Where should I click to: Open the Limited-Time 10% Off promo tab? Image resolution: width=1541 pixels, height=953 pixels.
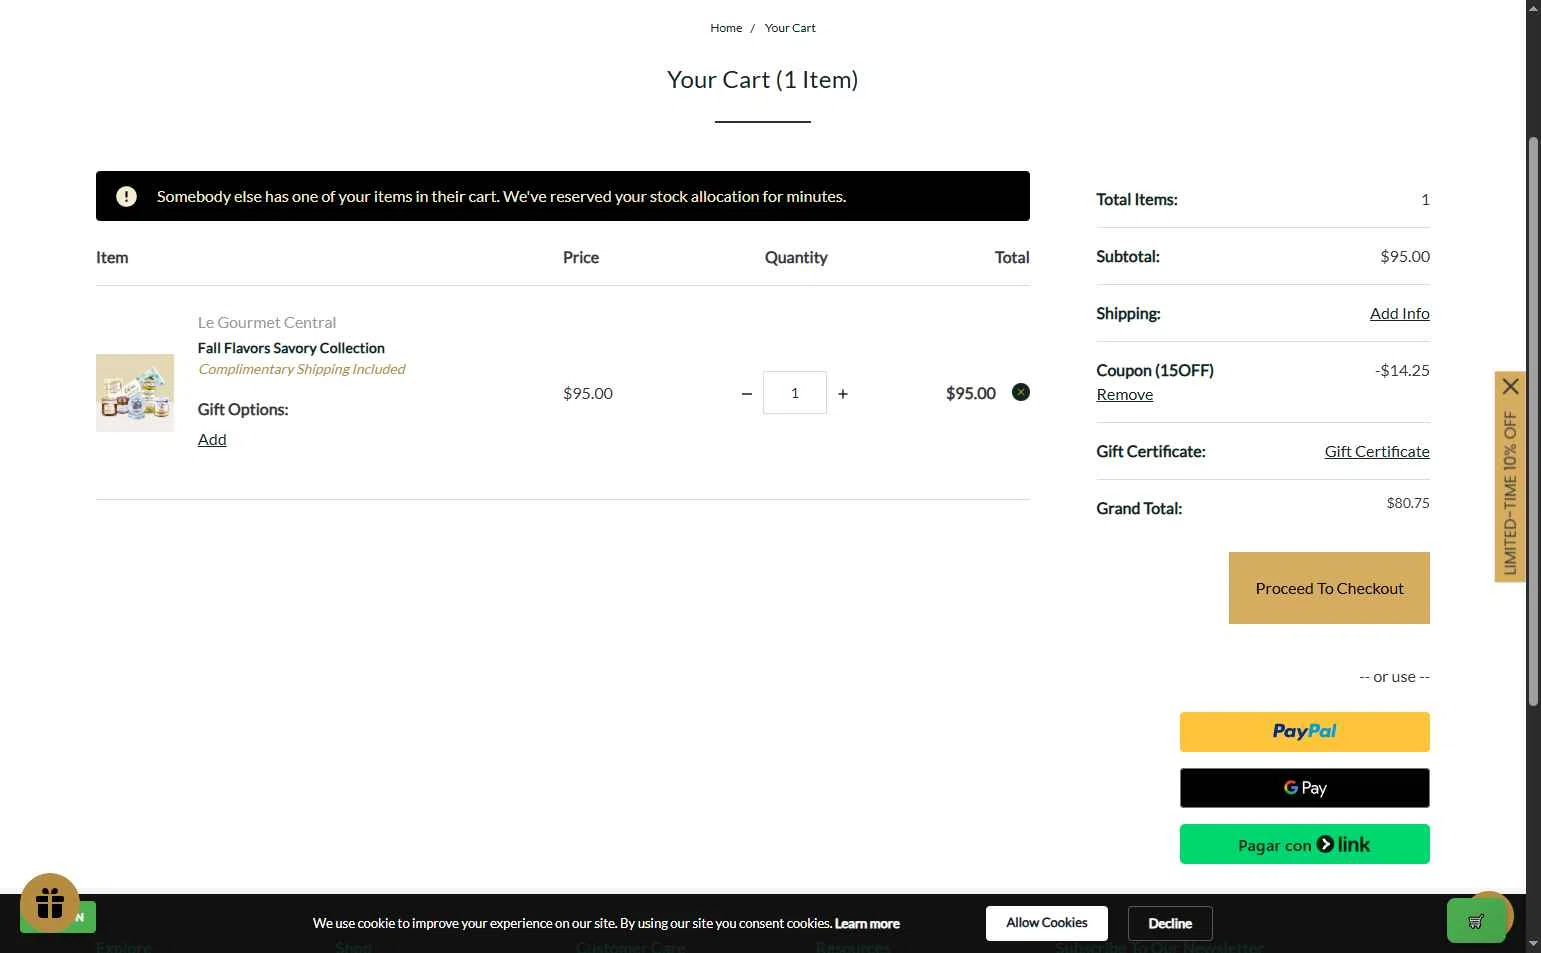(x=1510, y=492)
